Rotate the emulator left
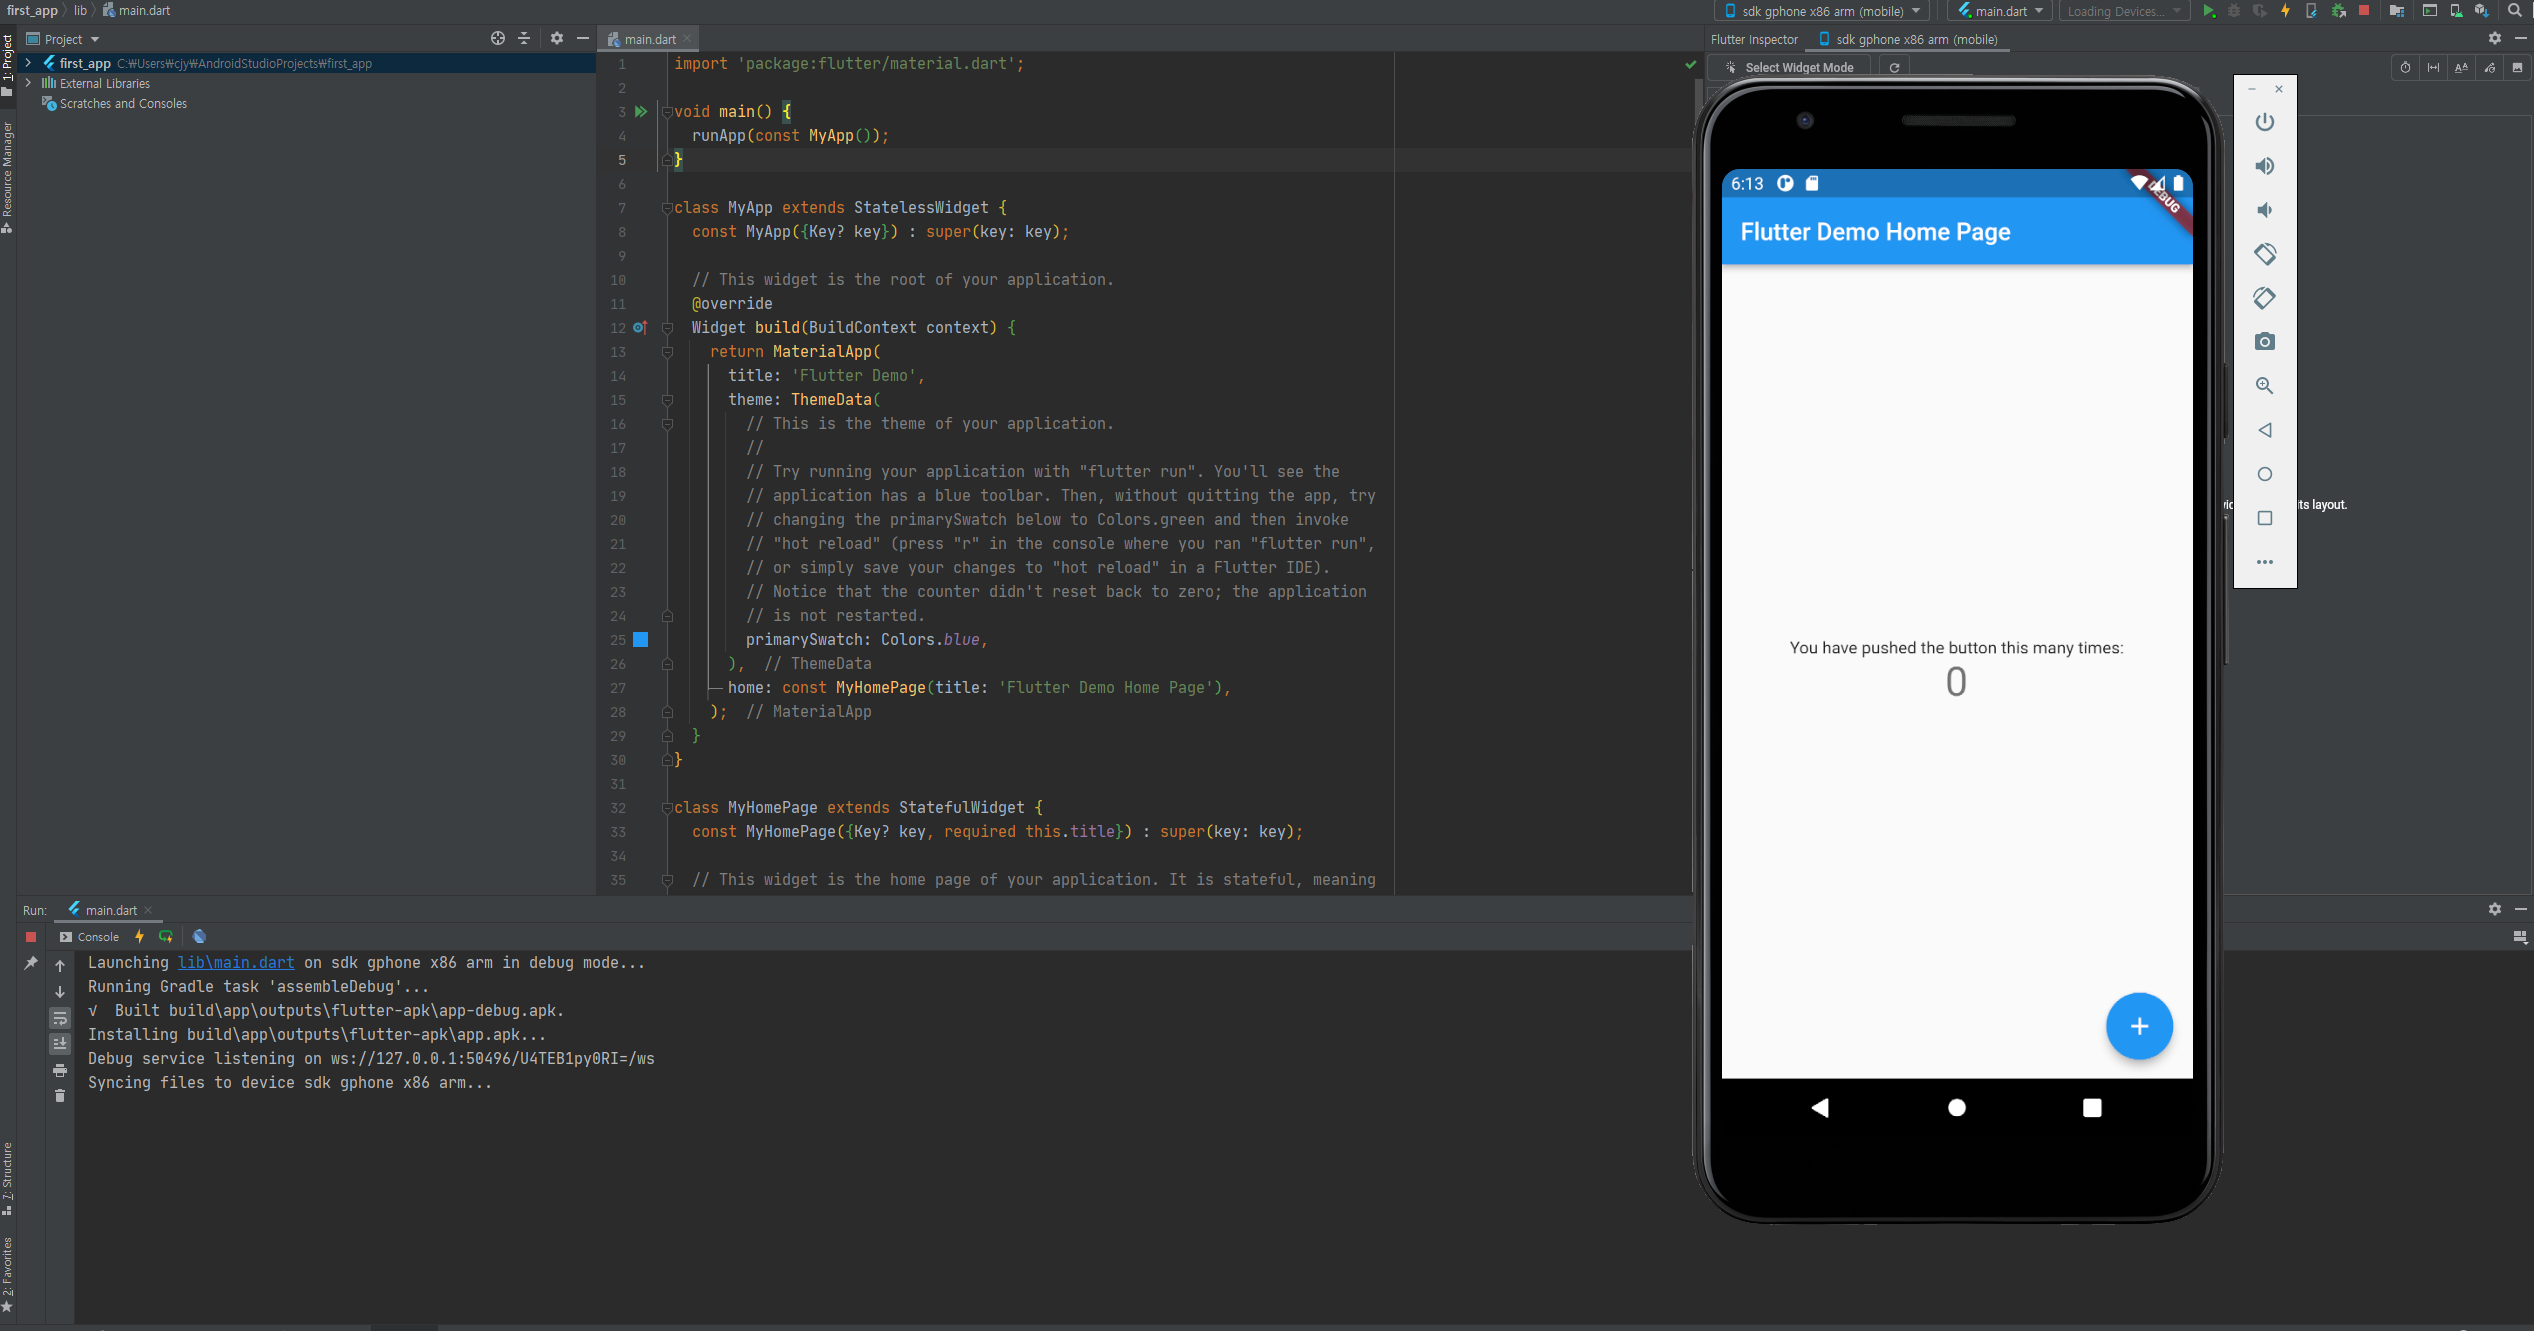2534x1331 pixels. click(x=2265, y=254)
